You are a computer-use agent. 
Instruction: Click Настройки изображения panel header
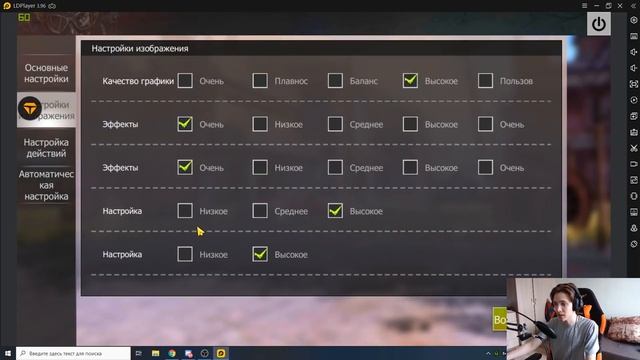pyautogui.click(x=140, y=49)
